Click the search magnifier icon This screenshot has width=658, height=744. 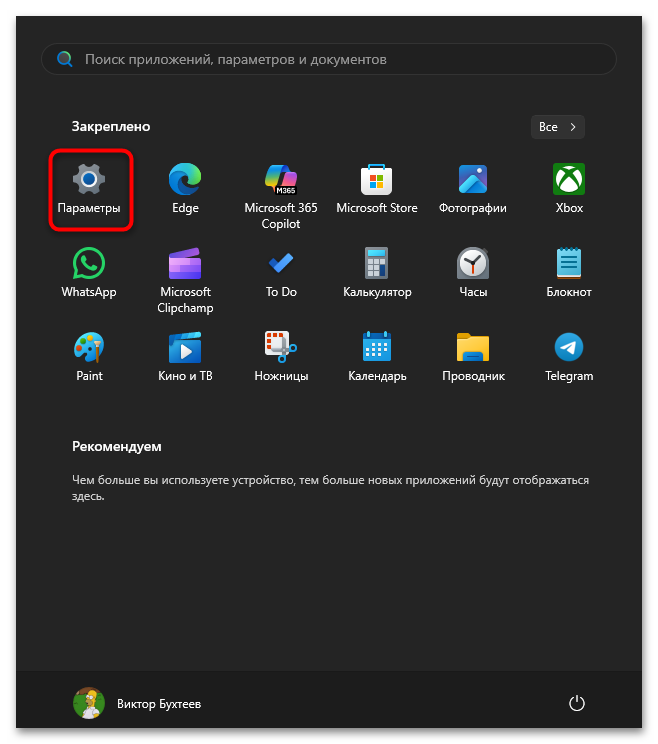coord(65,59)
